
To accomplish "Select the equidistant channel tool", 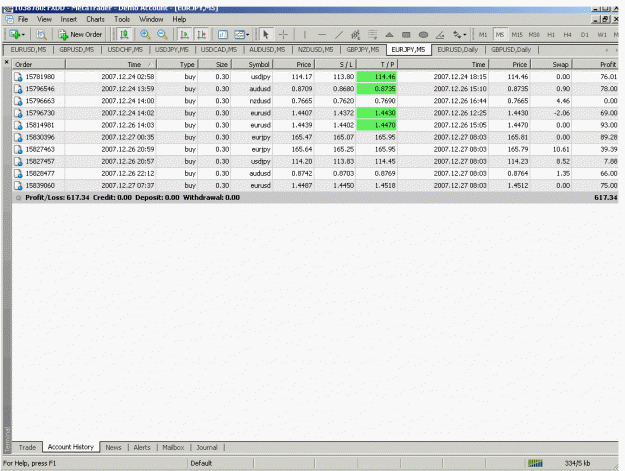I will 356,35.
